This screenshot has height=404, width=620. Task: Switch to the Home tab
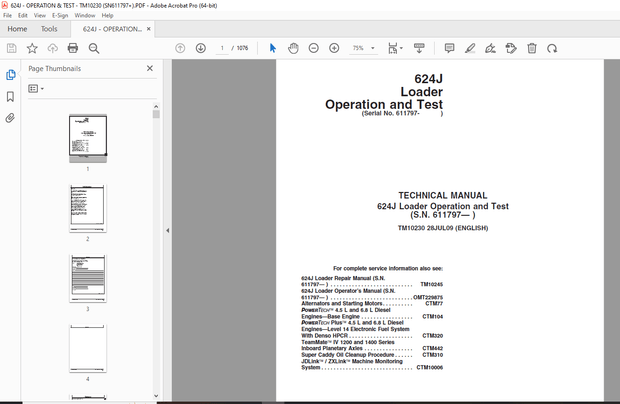pos(17,29)
